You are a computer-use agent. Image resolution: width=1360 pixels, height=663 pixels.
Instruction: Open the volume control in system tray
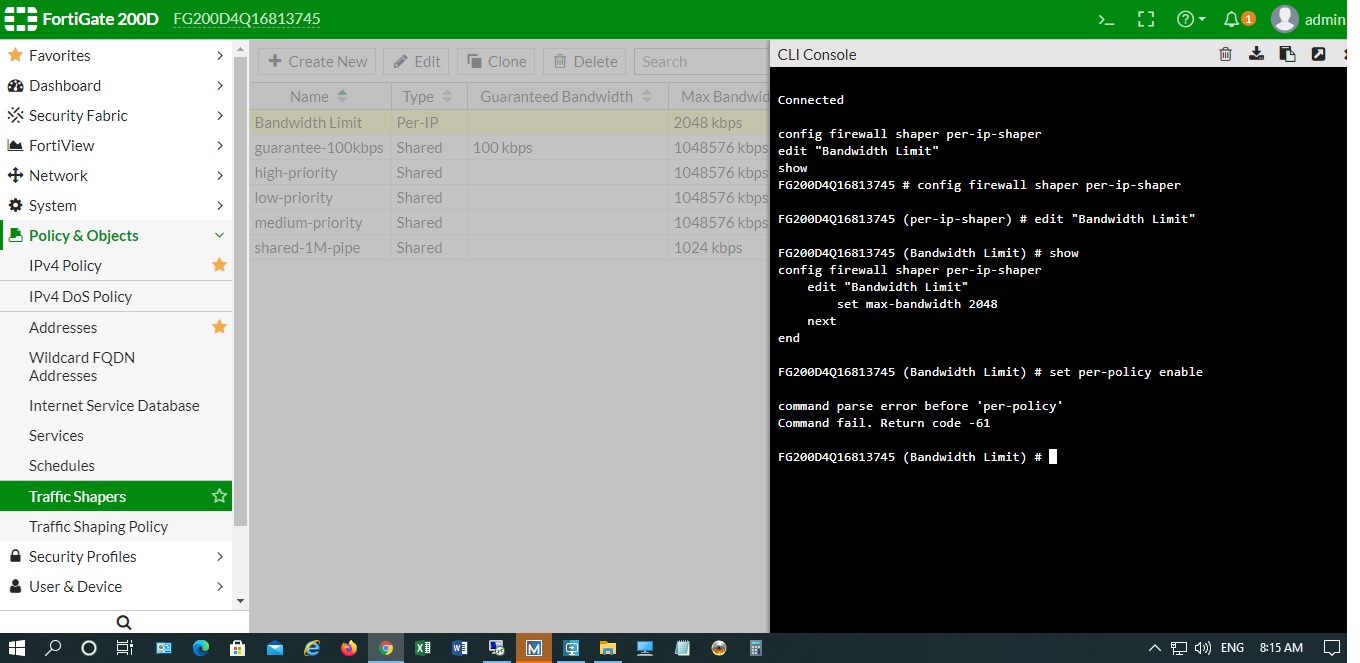[1202, 647]
